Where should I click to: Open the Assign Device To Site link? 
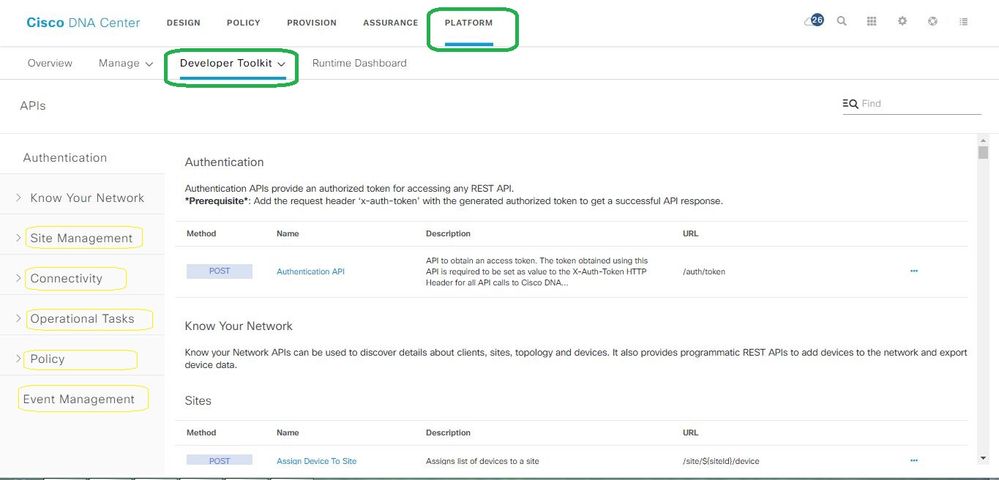tap(317, 461)
